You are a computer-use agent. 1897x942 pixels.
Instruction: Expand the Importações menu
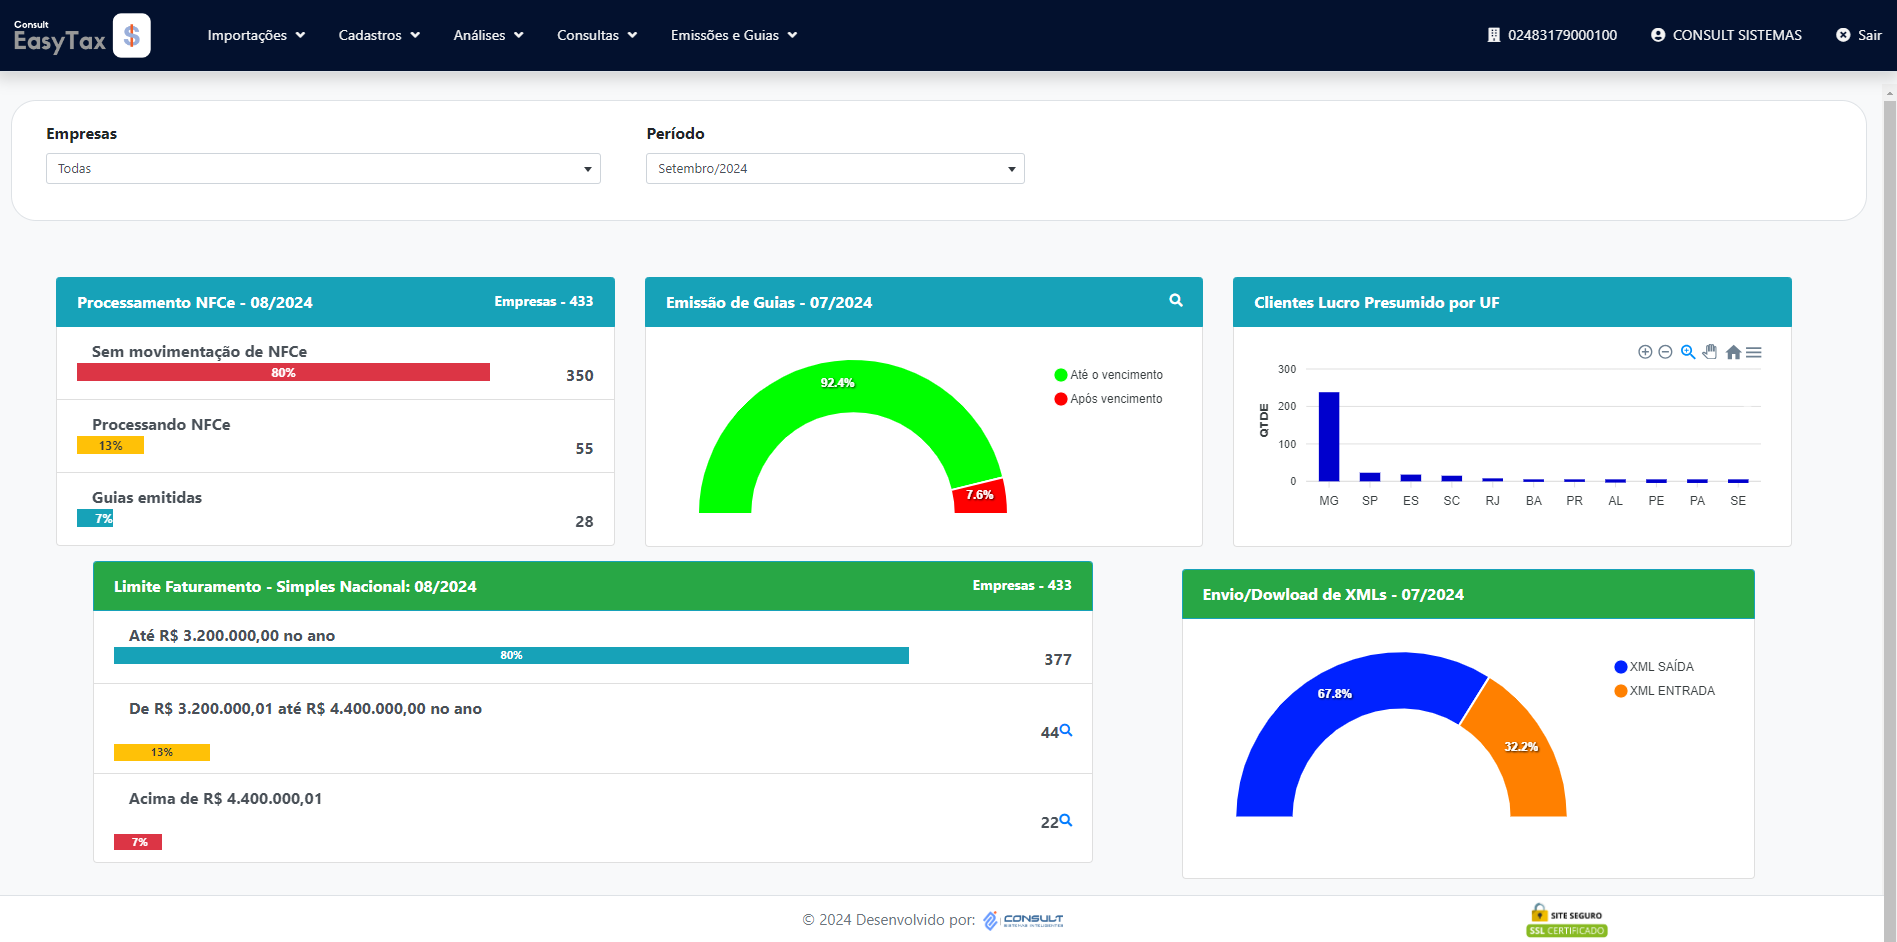pos(256,35)
